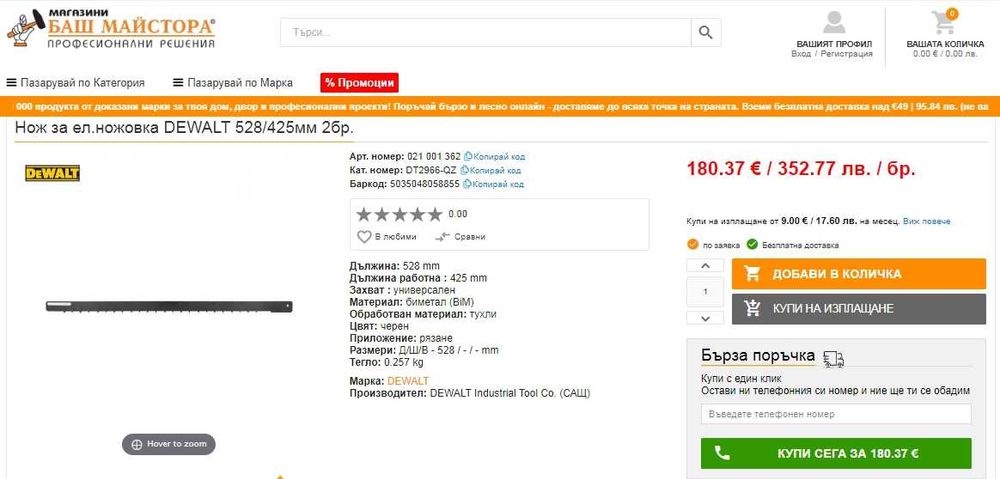Click the БАШ МАЙСТОРА store logo
Screen dimensions: 1000x479
coord(112,28)
